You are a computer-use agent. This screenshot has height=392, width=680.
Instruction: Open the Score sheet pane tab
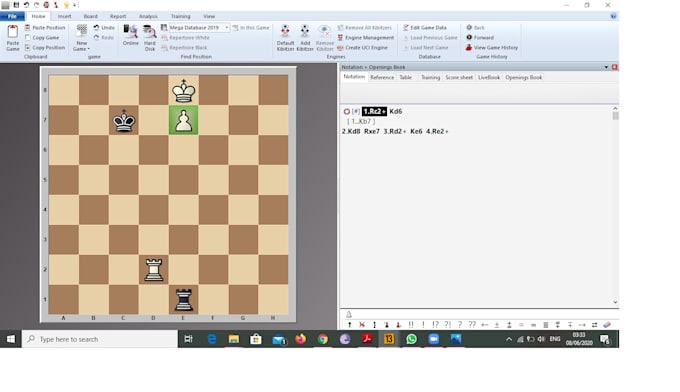(x=459, y=77)
